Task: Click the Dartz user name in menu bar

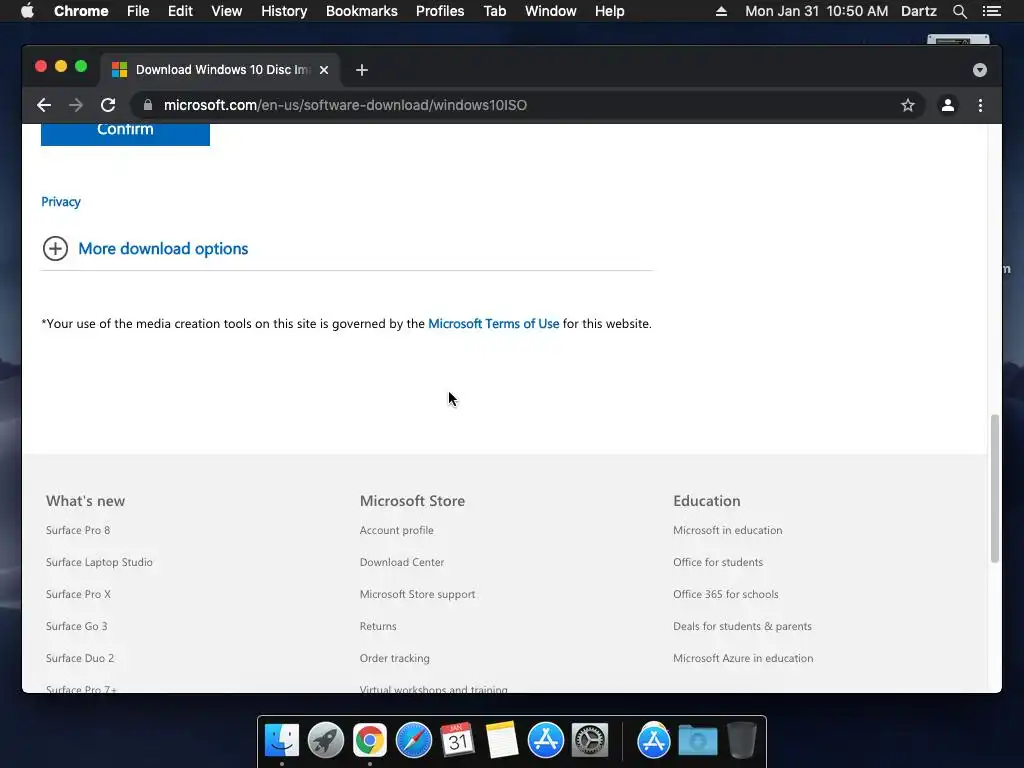Action: click(919, 11)
